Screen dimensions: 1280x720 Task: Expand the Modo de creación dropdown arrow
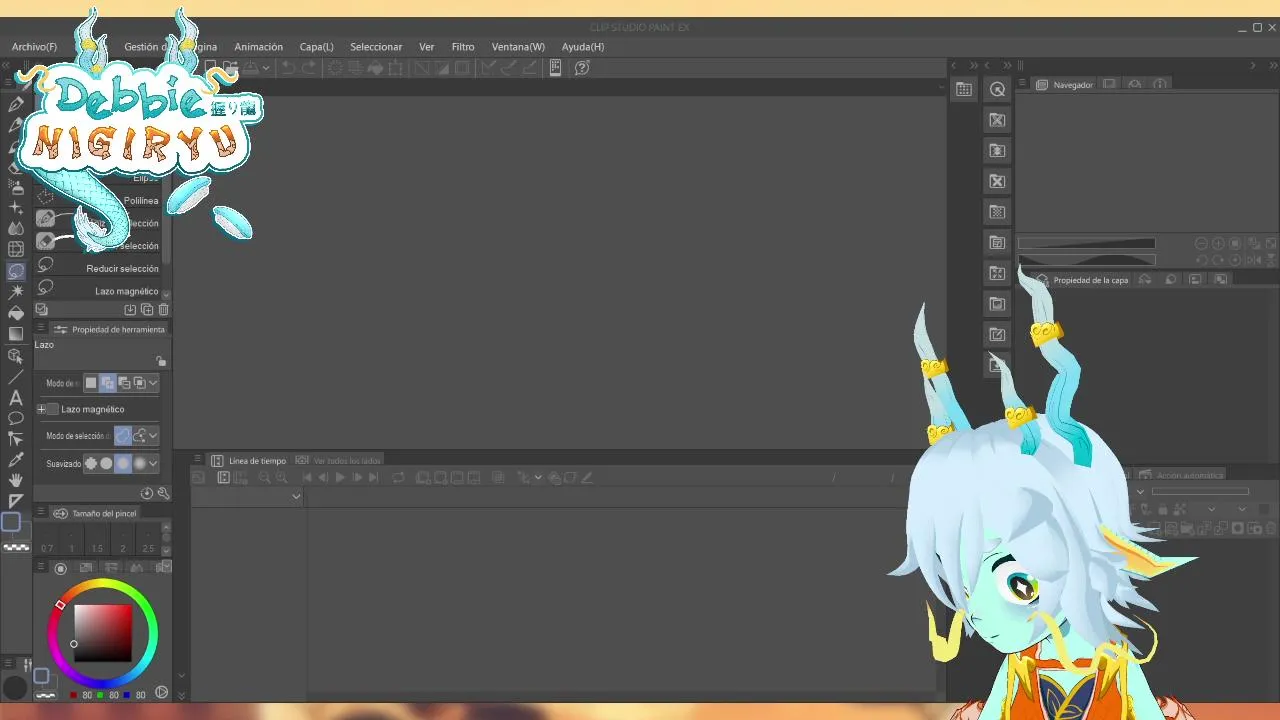tap(153, 383)
